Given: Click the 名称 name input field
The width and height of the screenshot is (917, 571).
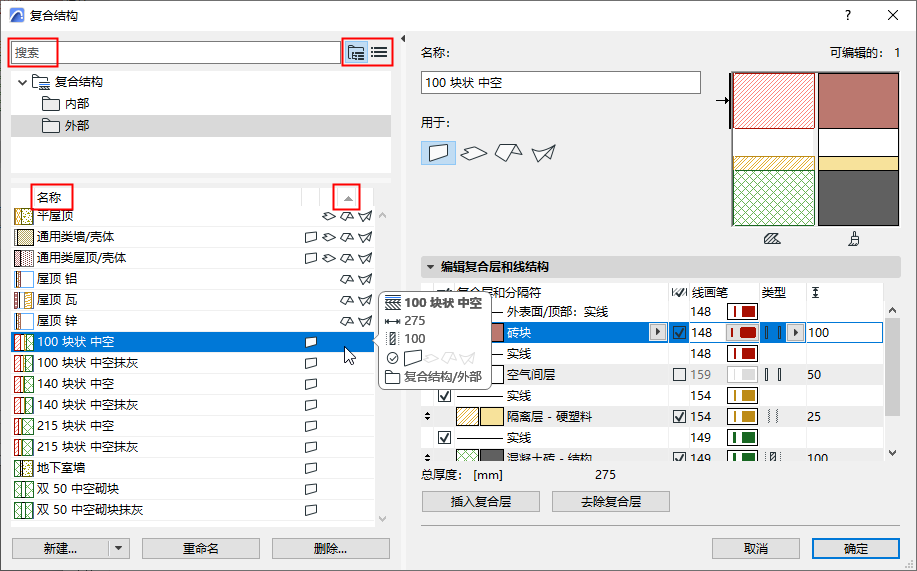Looking at the screenshot, I should [560, 82].
